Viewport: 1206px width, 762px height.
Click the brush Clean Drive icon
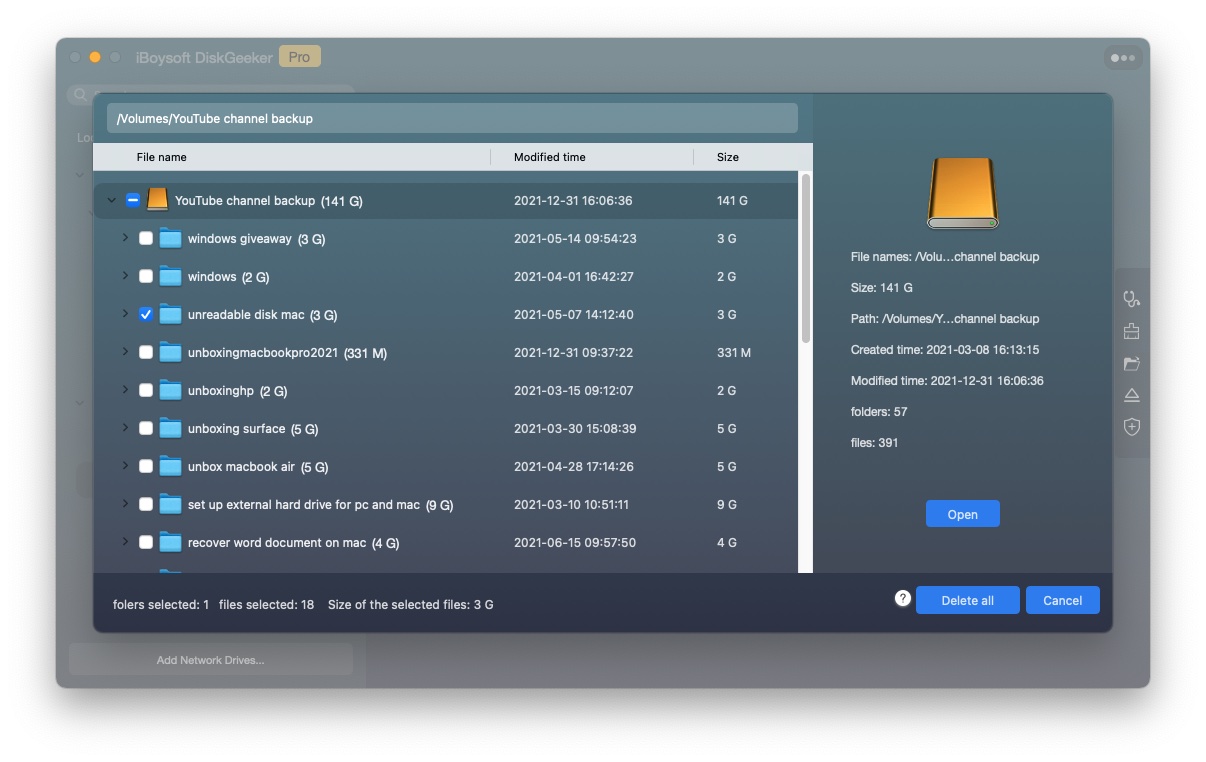[x=1131, y=331]
